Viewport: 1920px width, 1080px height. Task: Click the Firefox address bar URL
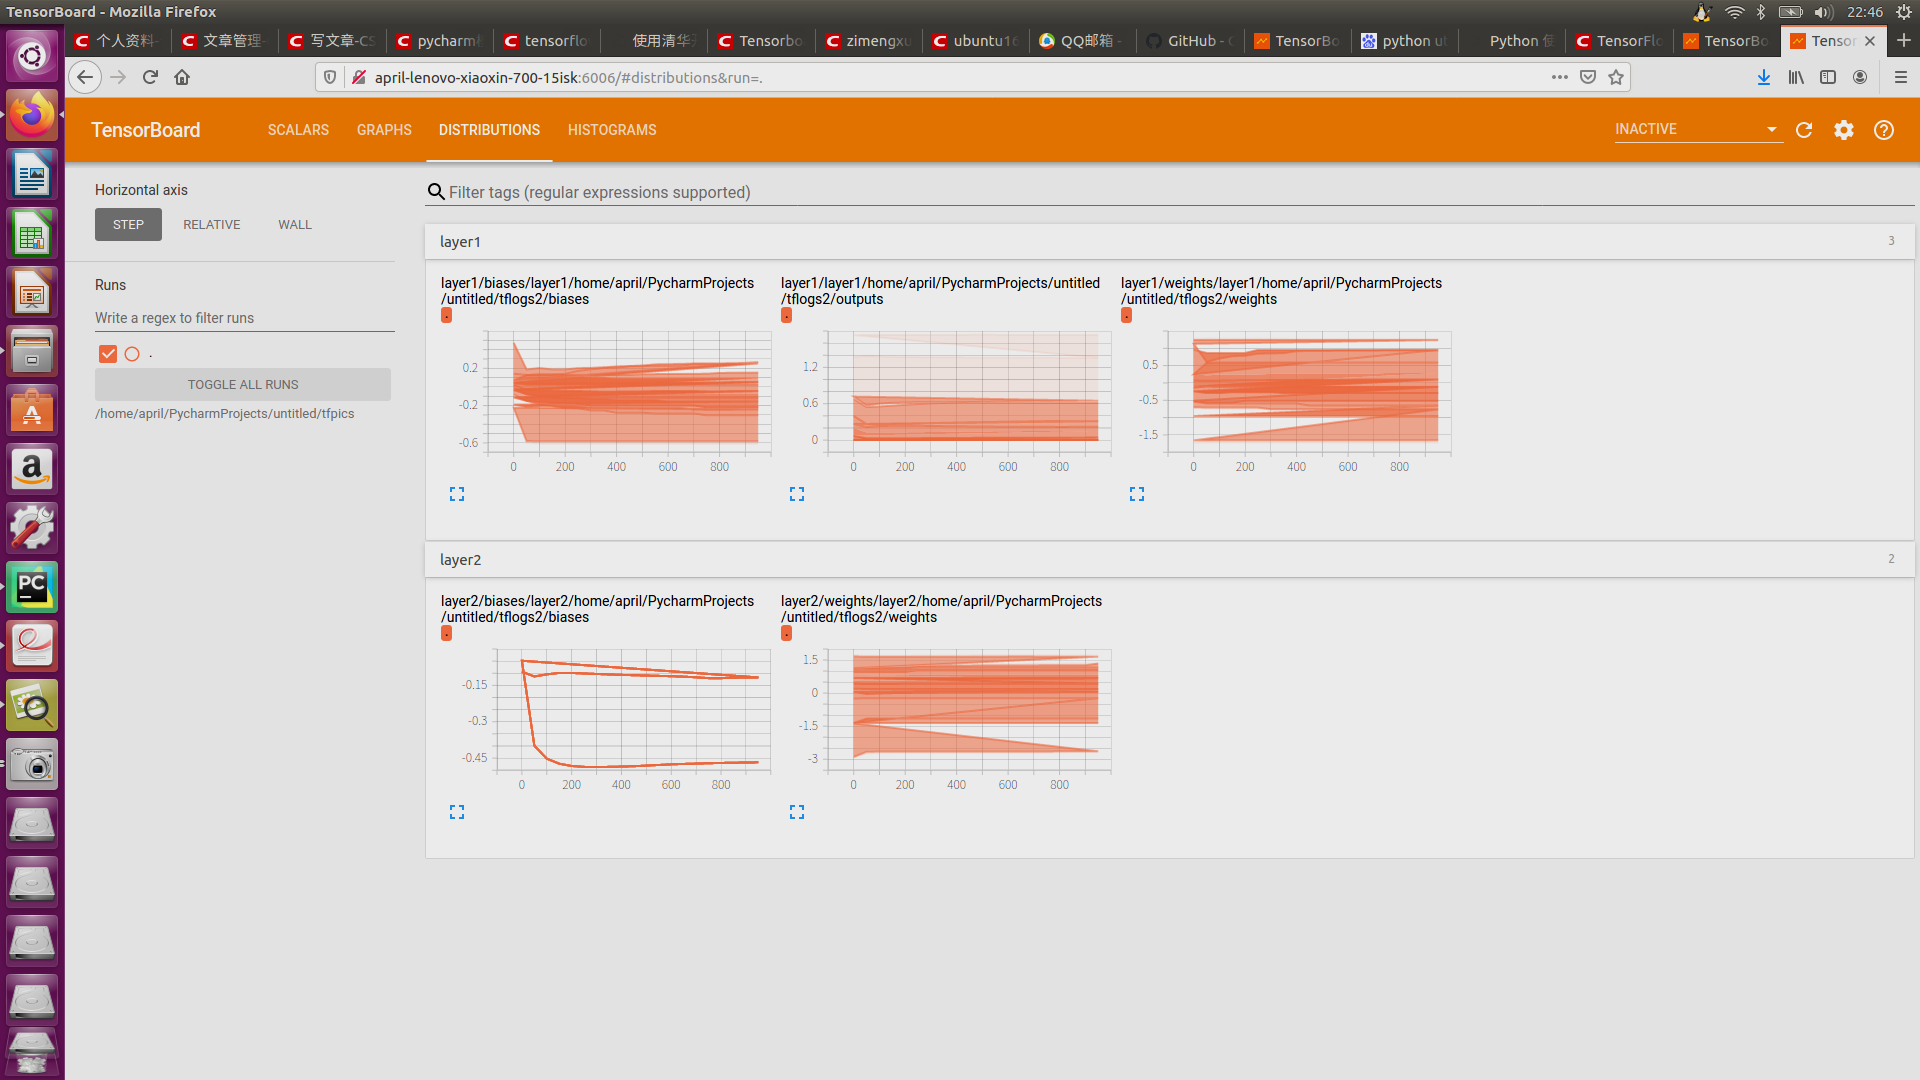568,77
